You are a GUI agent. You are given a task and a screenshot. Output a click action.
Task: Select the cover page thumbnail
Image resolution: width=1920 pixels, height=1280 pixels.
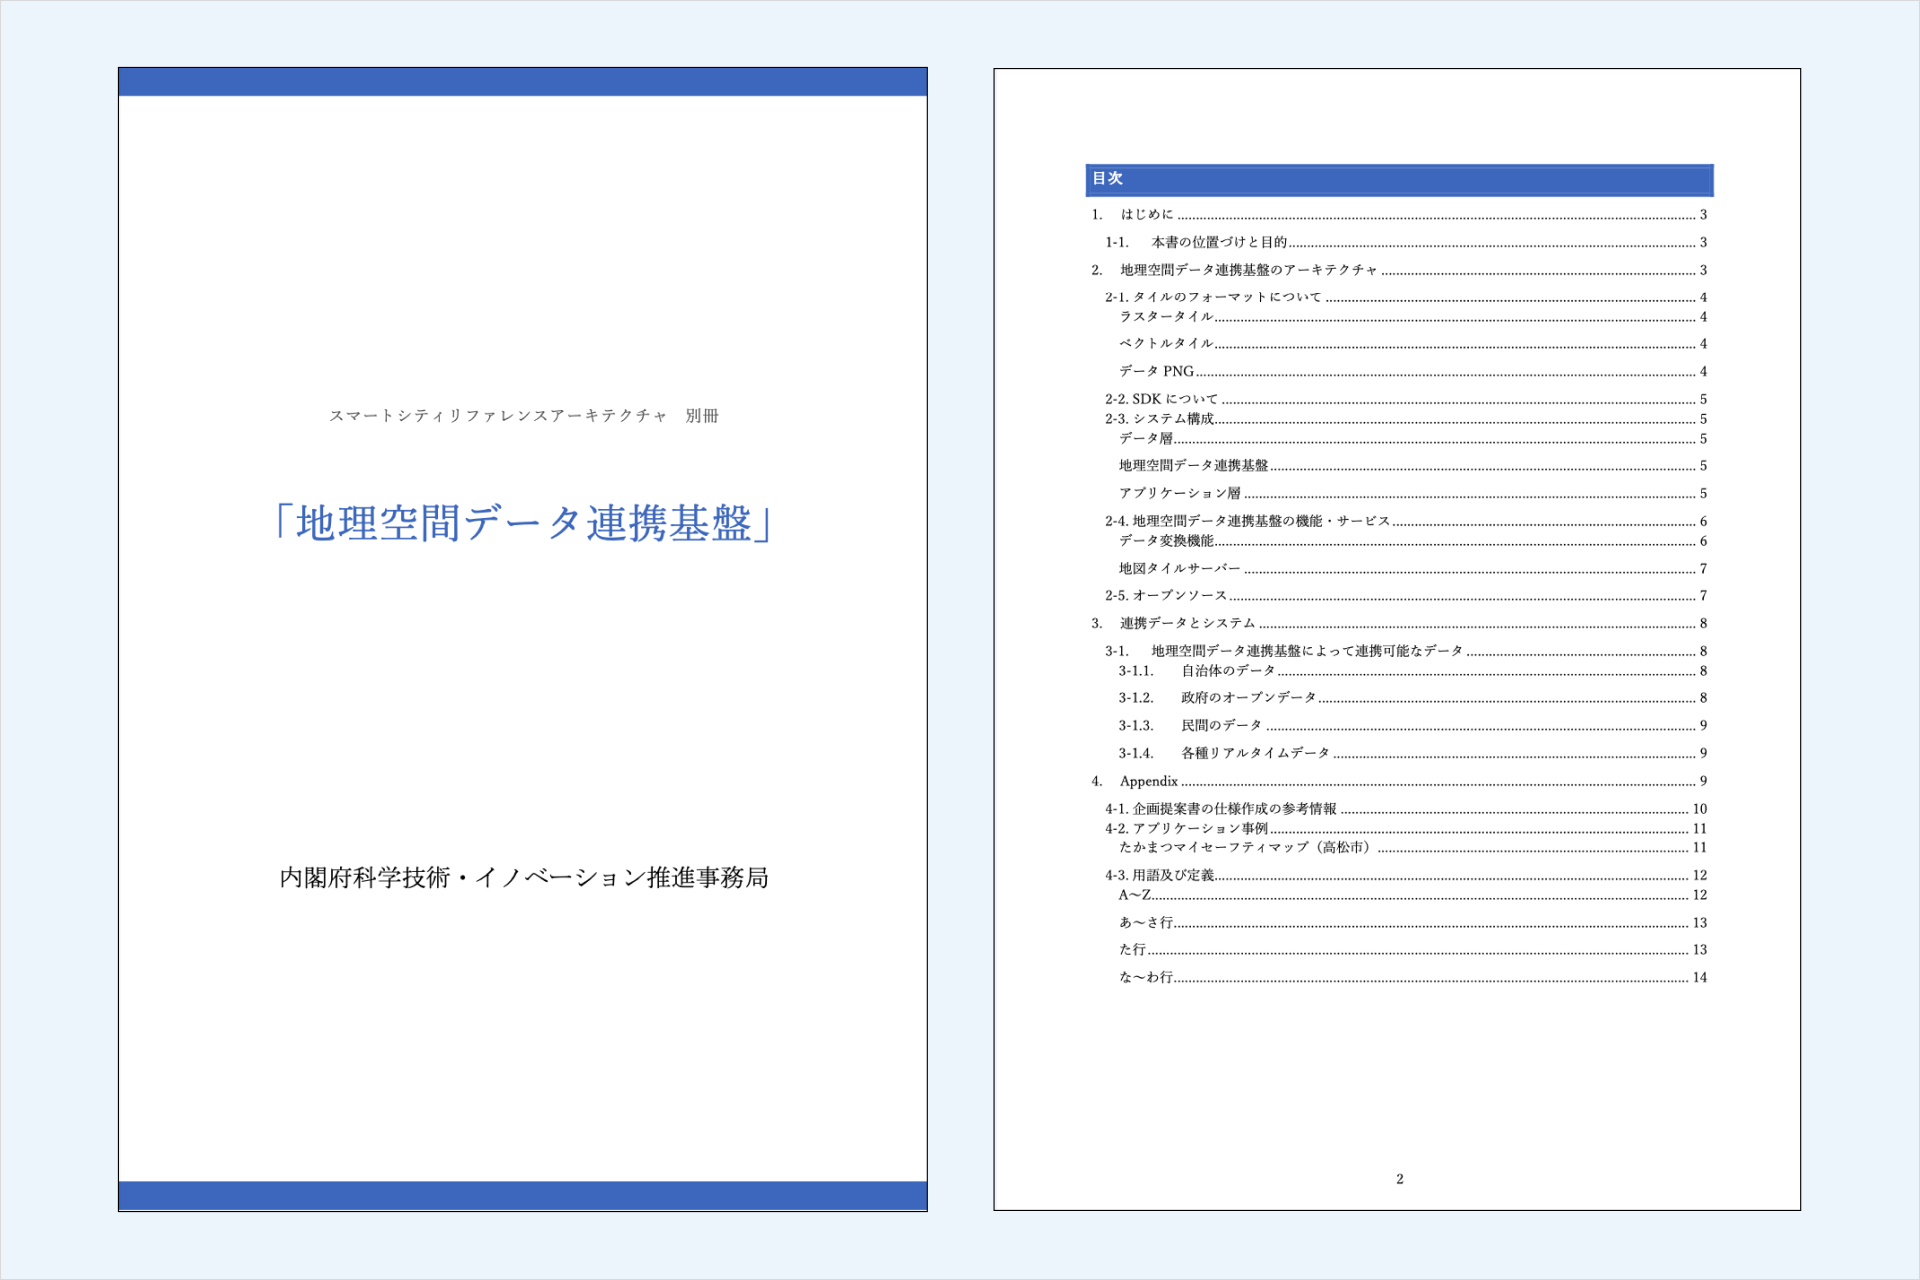pos(523,640)
